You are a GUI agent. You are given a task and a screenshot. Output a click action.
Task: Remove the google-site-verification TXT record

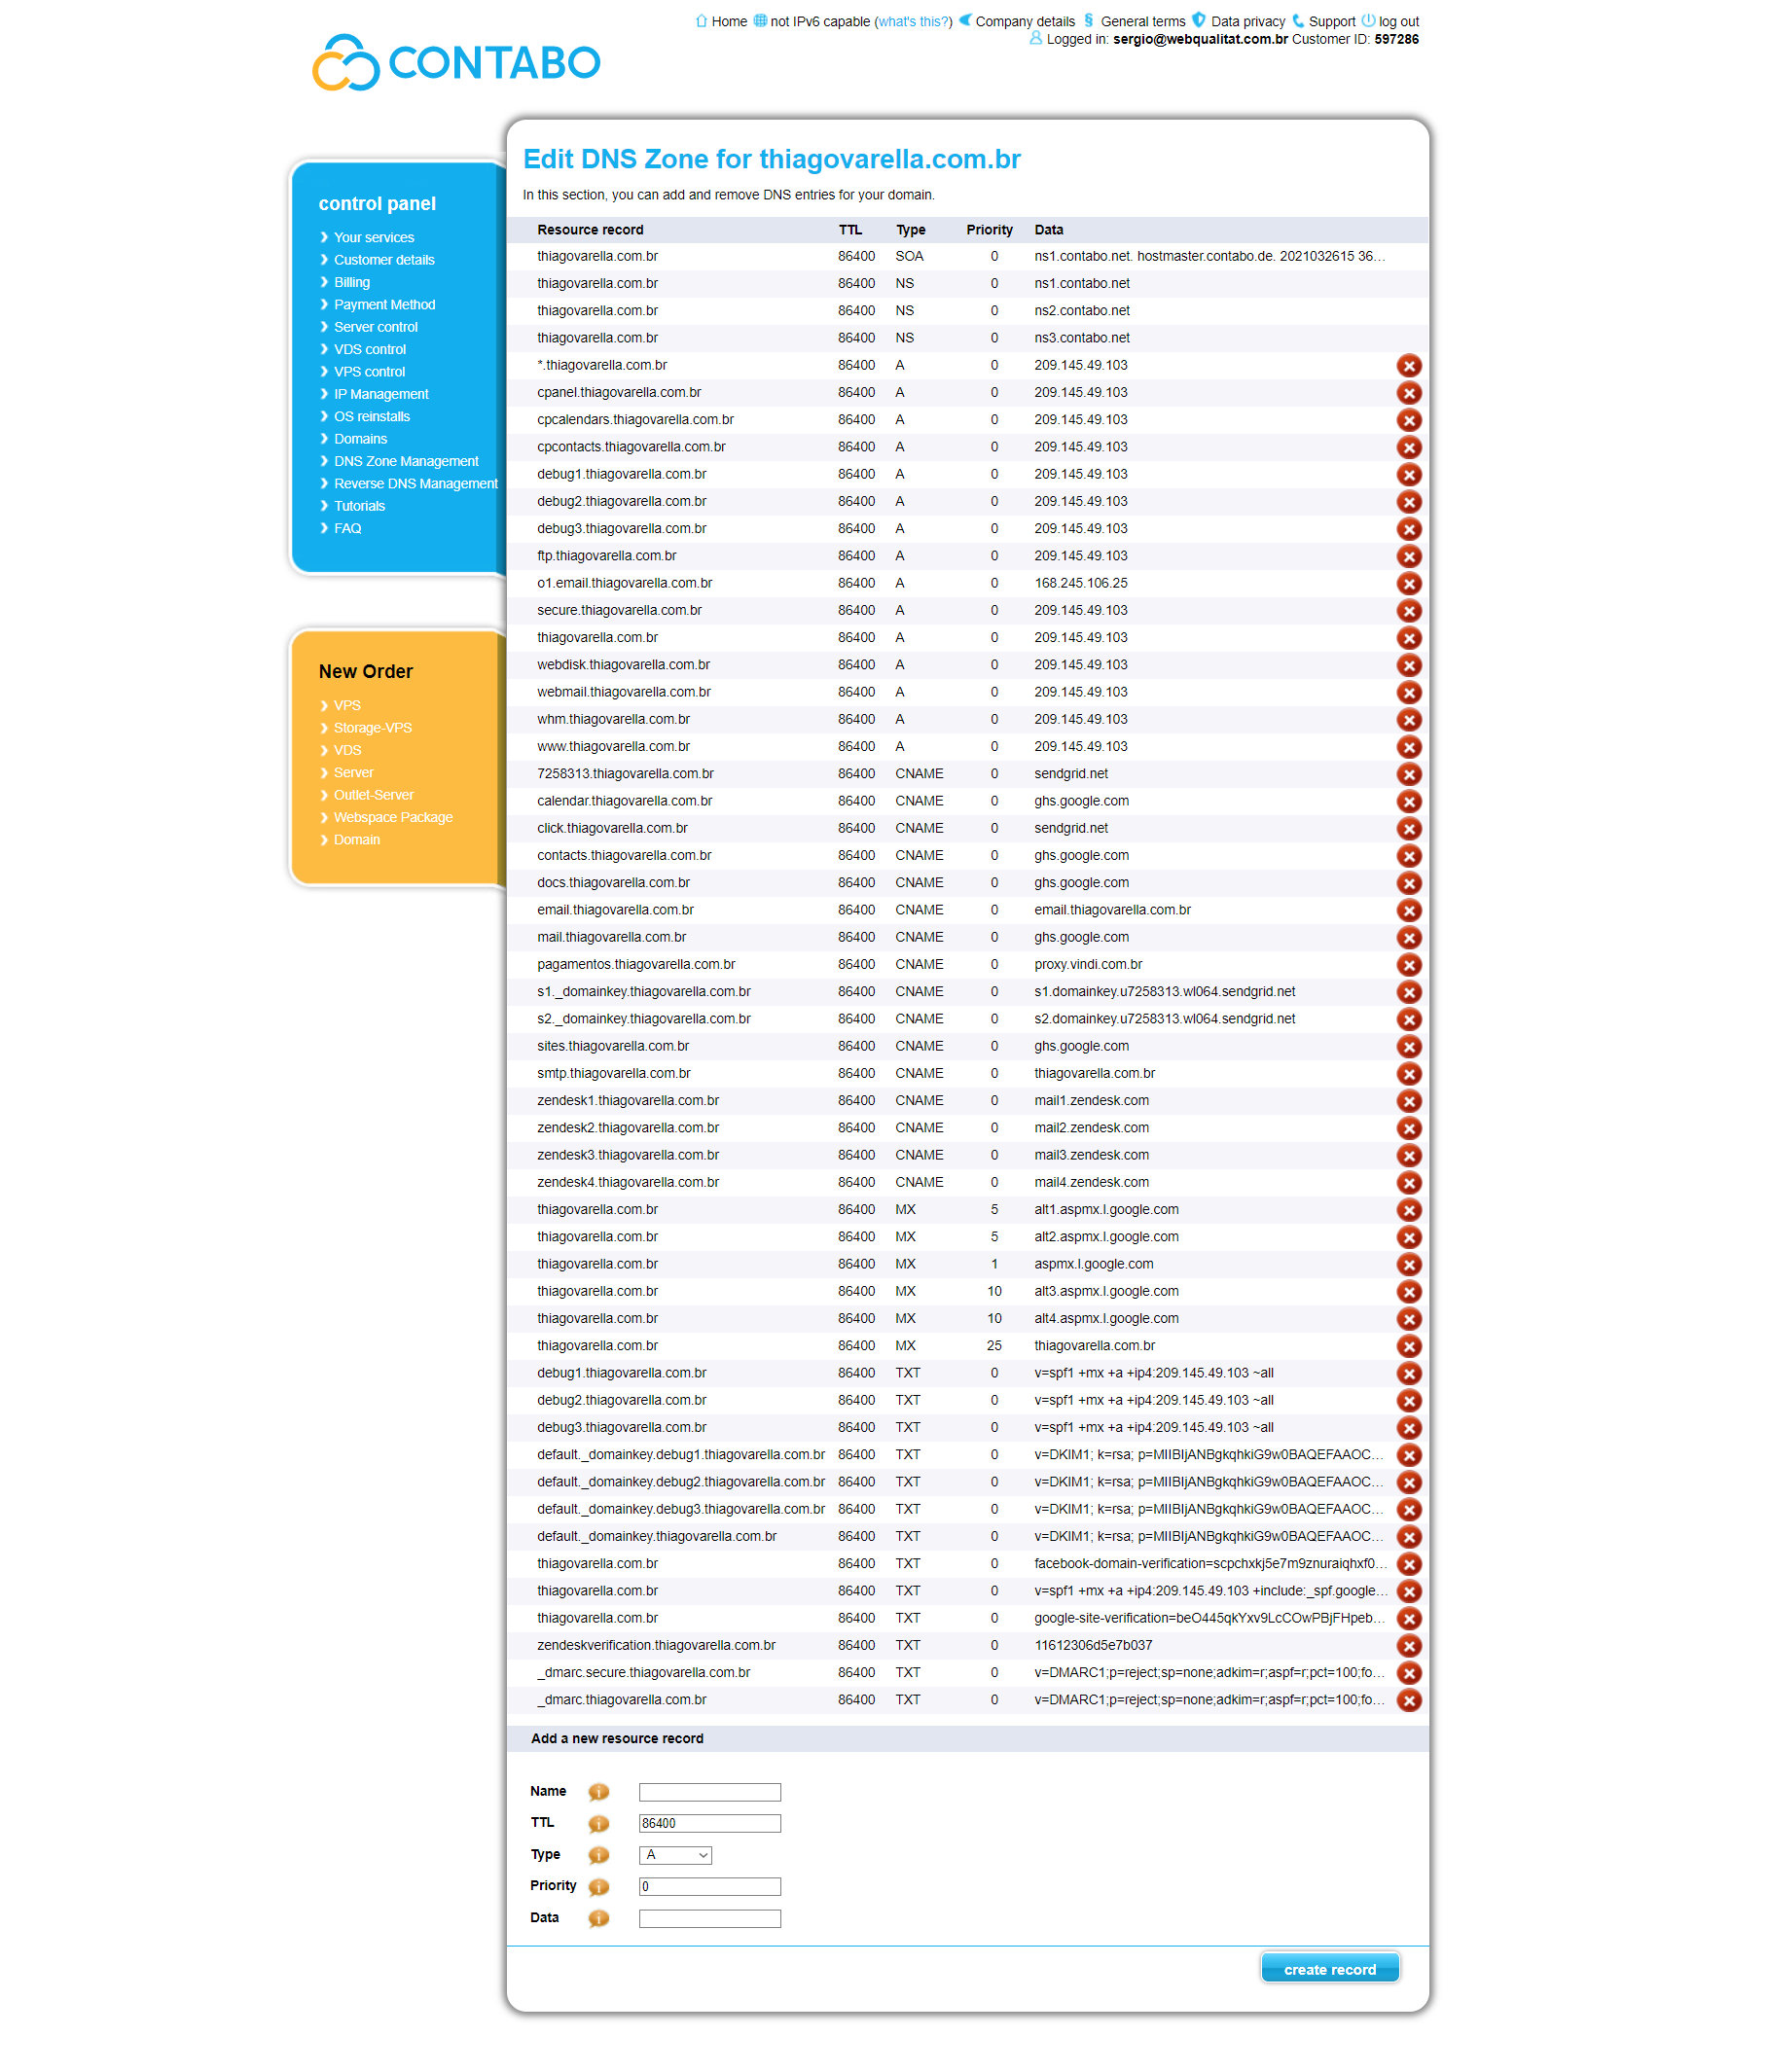tap(1409, 1618)
